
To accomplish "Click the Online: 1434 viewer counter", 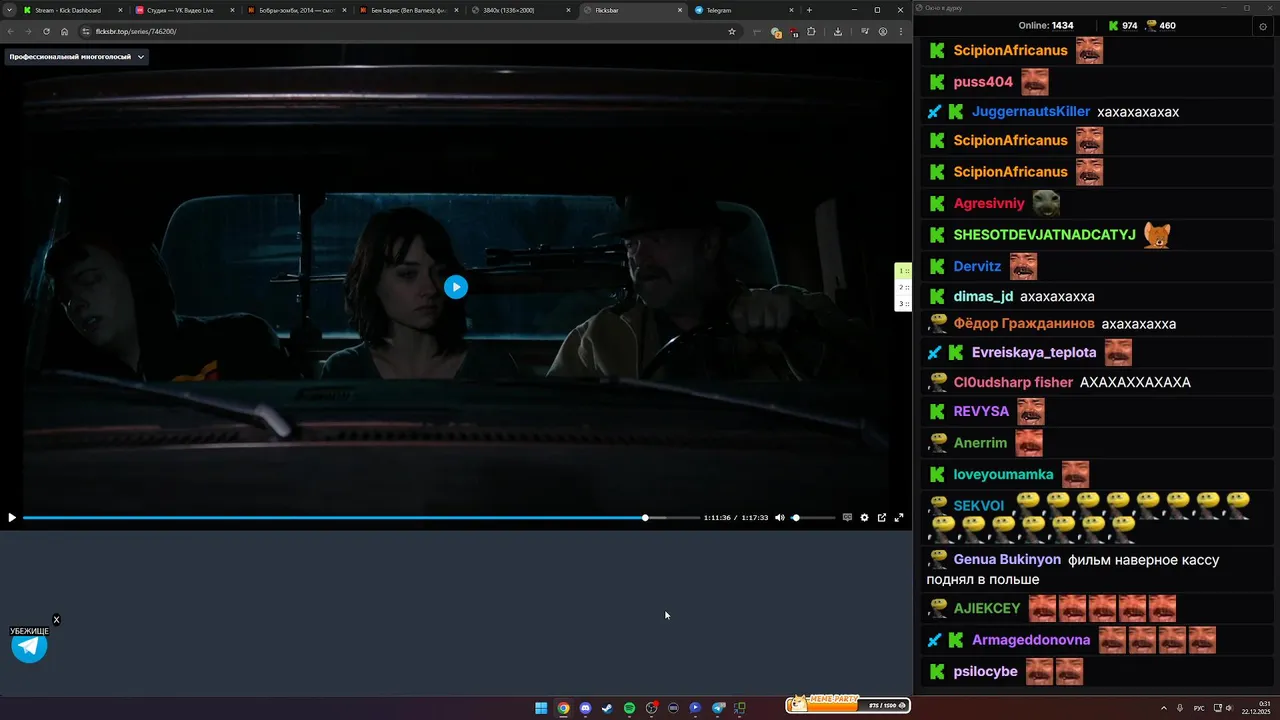I will (x=1046, y=26).
